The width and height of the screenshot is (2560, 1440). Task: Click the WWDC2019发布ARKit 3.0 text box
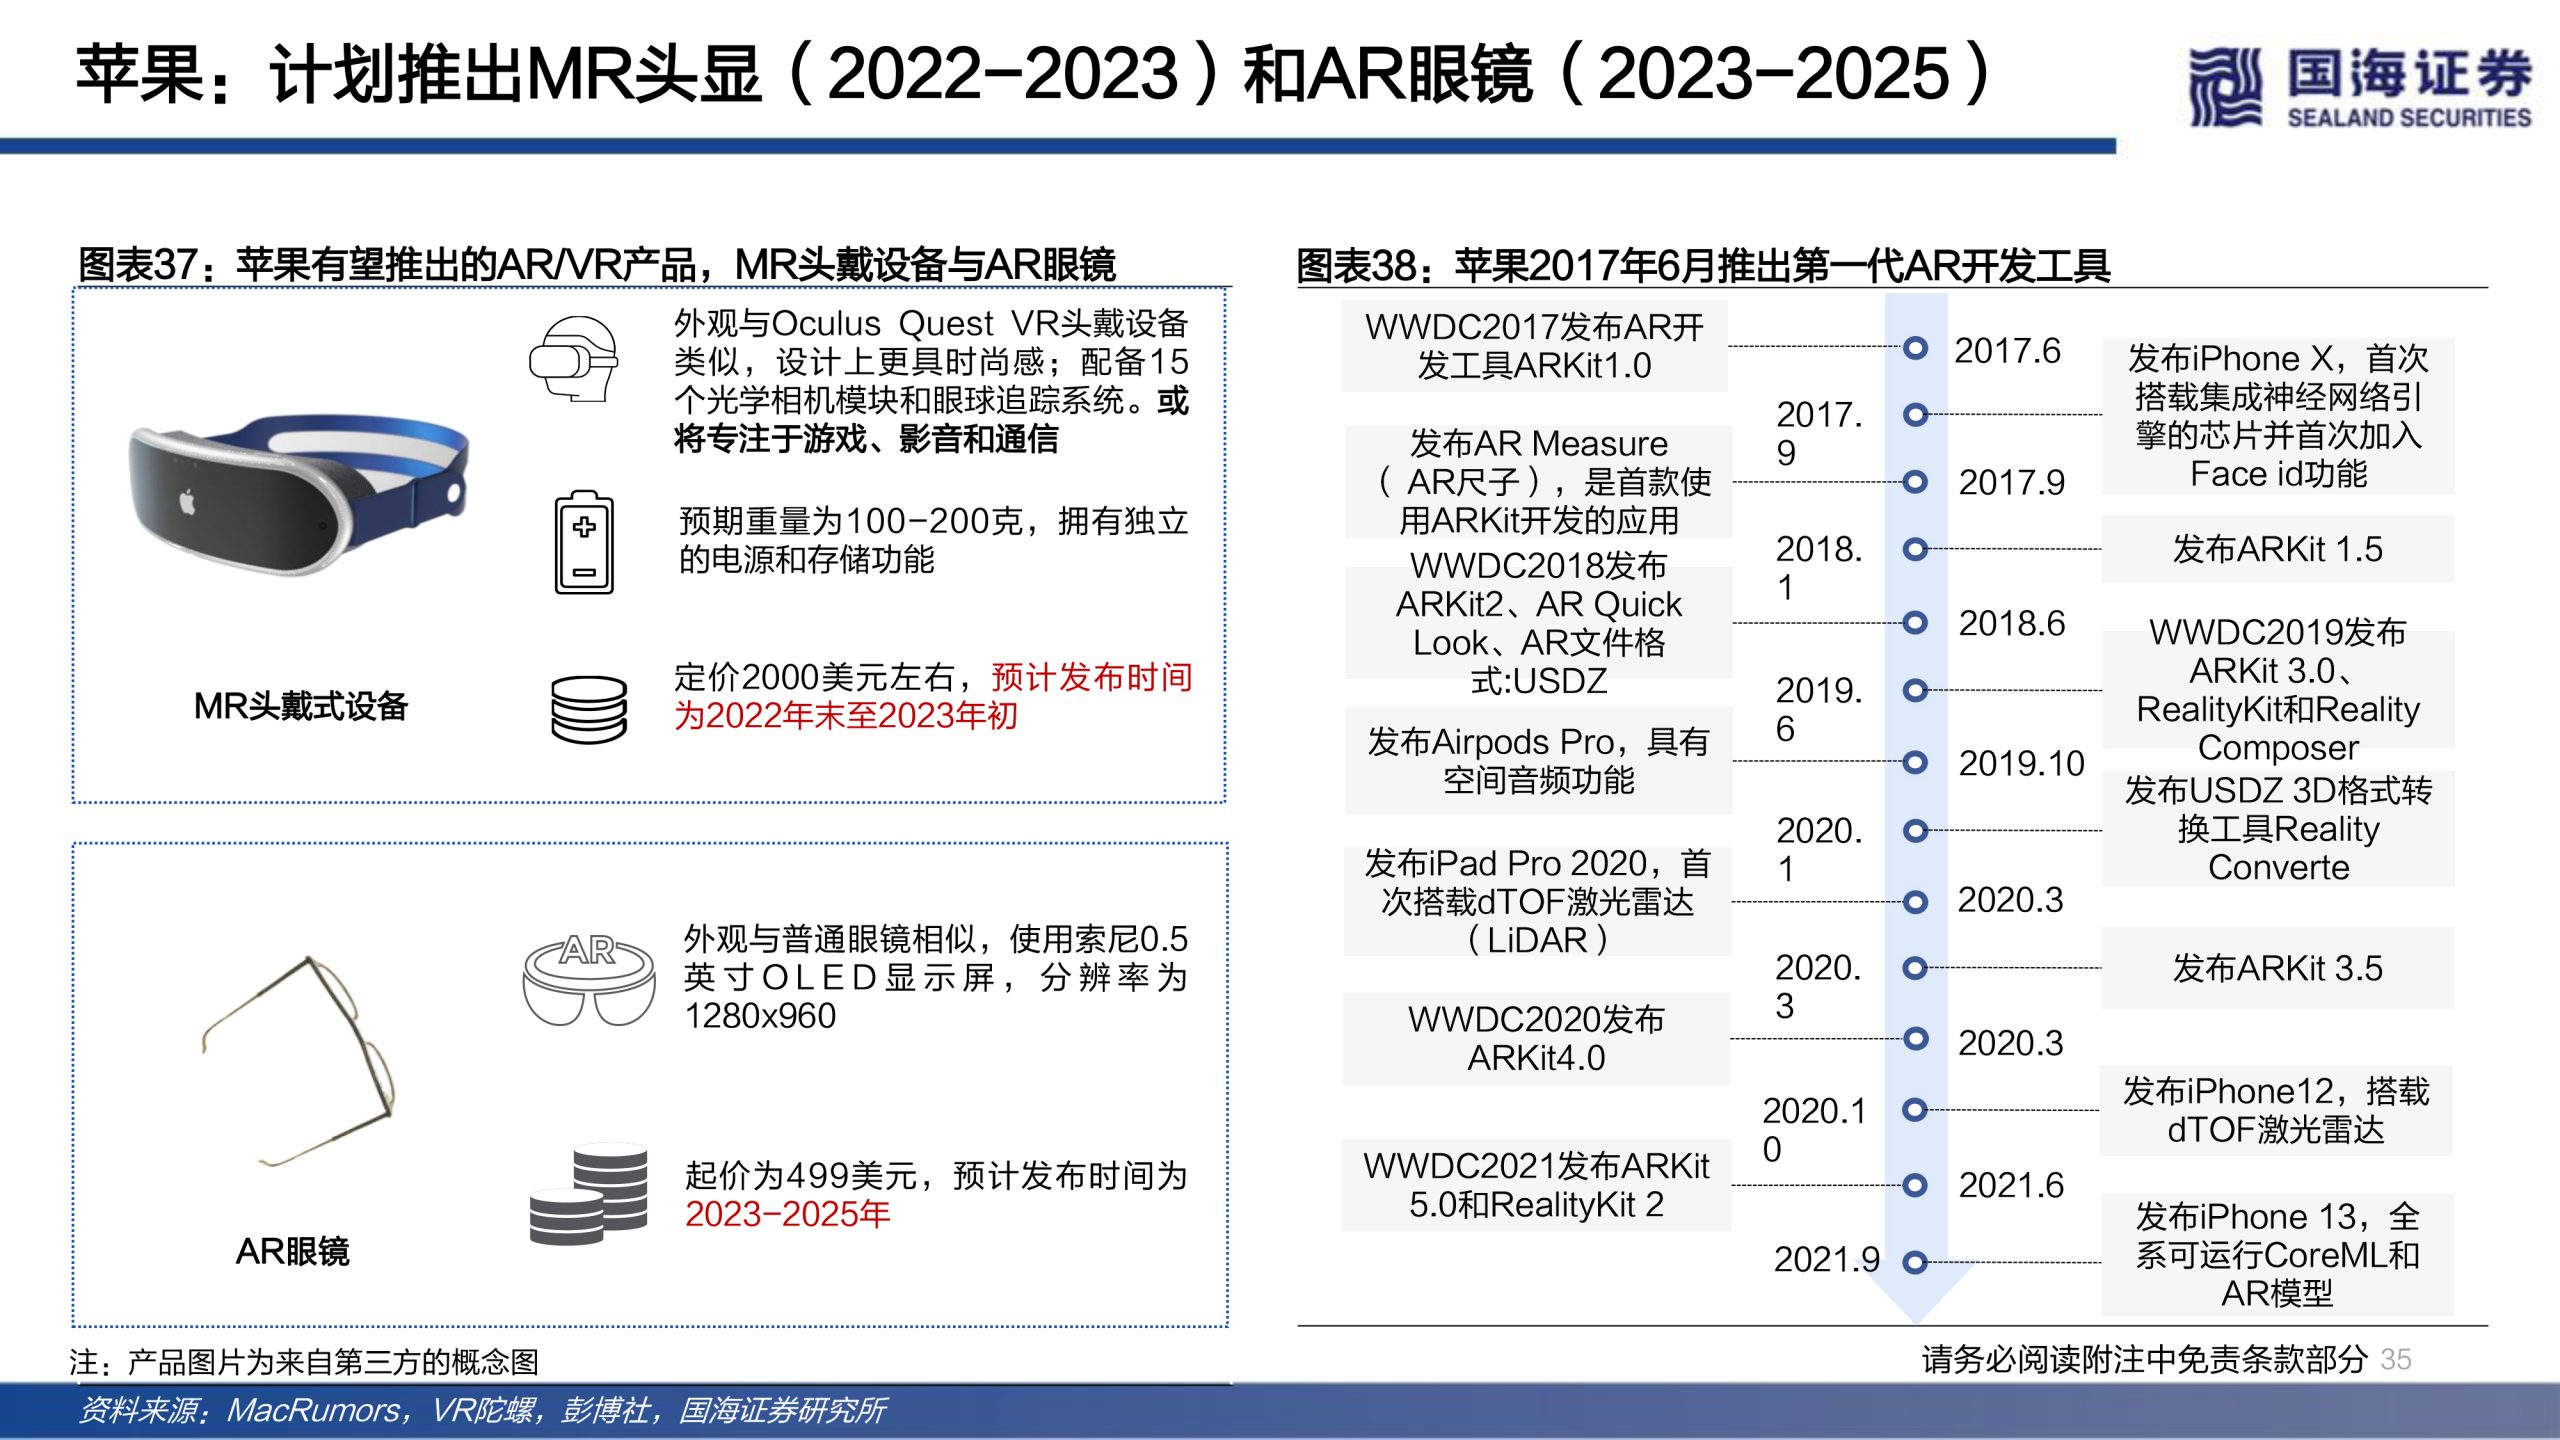tap(2278, 689)
